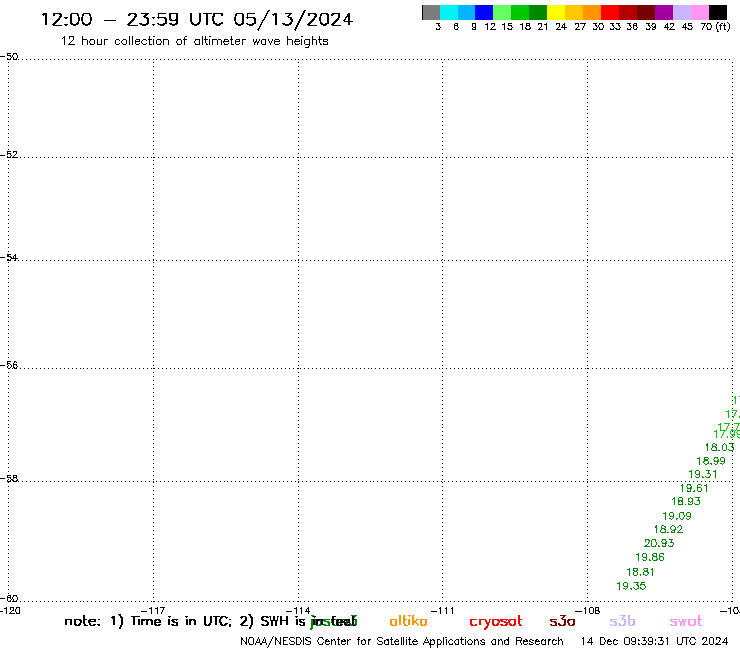Click the pink swatch in the color scale
The width and height of the screenshot is (740, 650).
point(700,12)
